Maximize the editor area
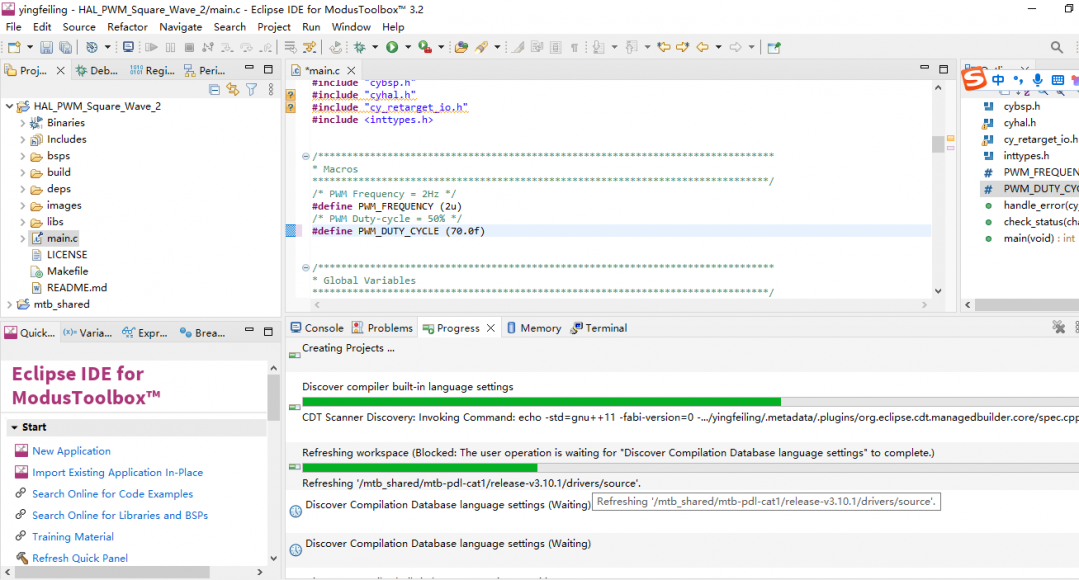The image size is (1079, 580). [943, 68]
